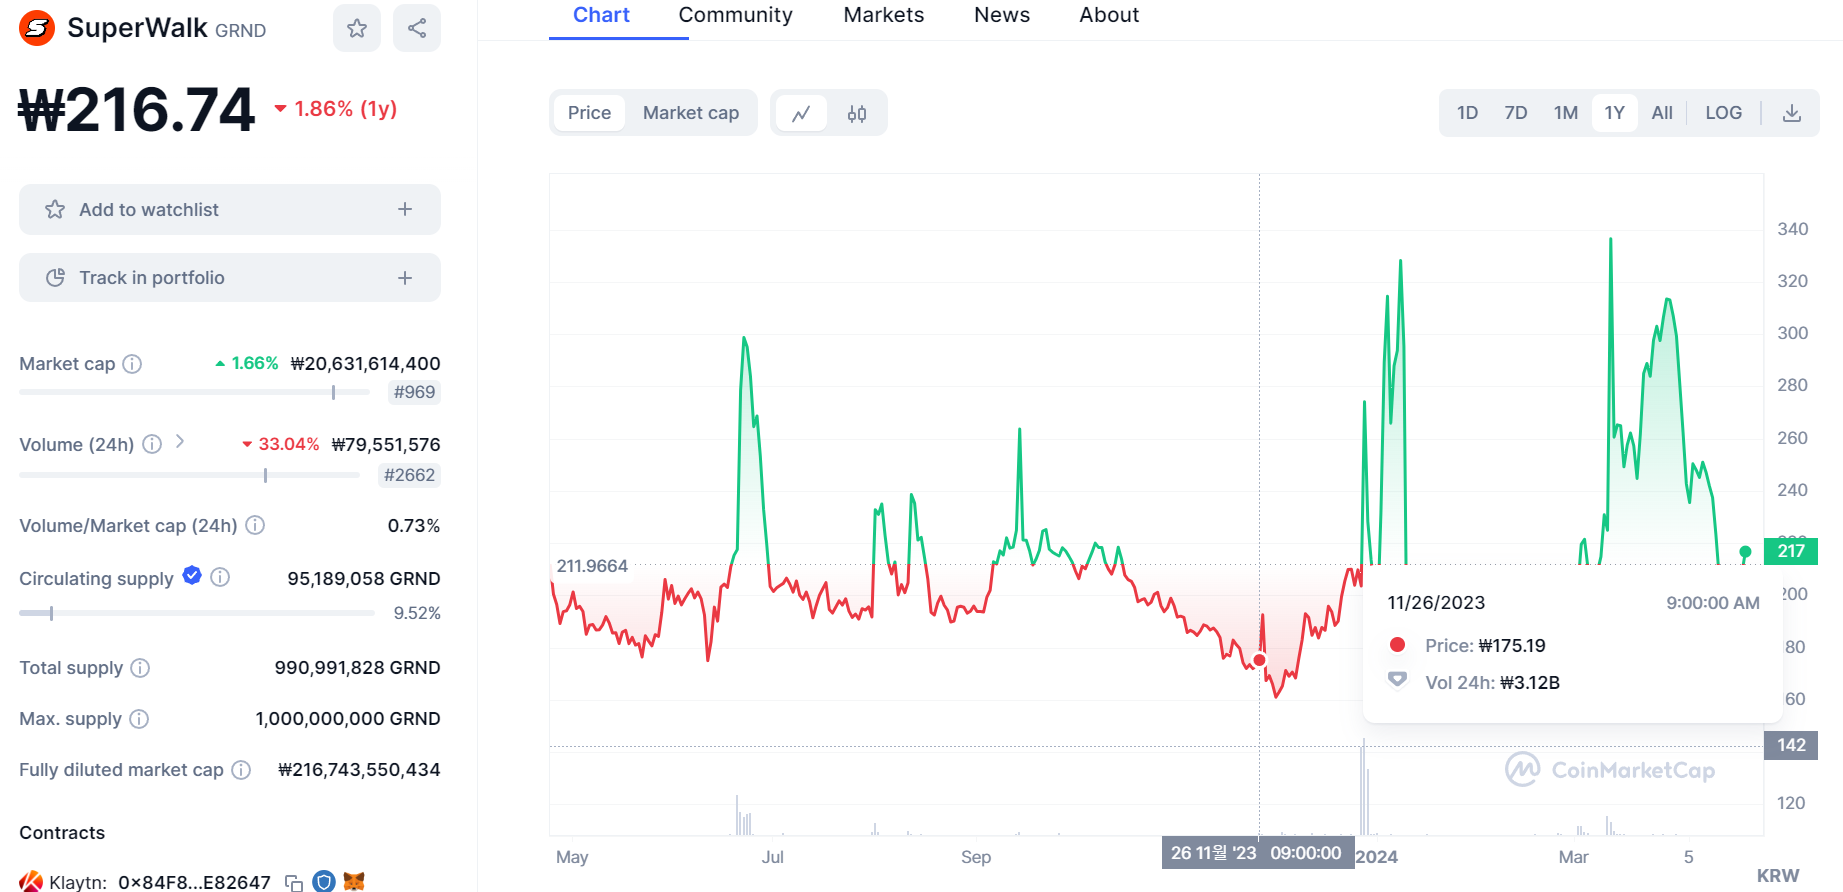Open the About tab
Viewport: 1843px width, 892px height.
click(1109, 15)
